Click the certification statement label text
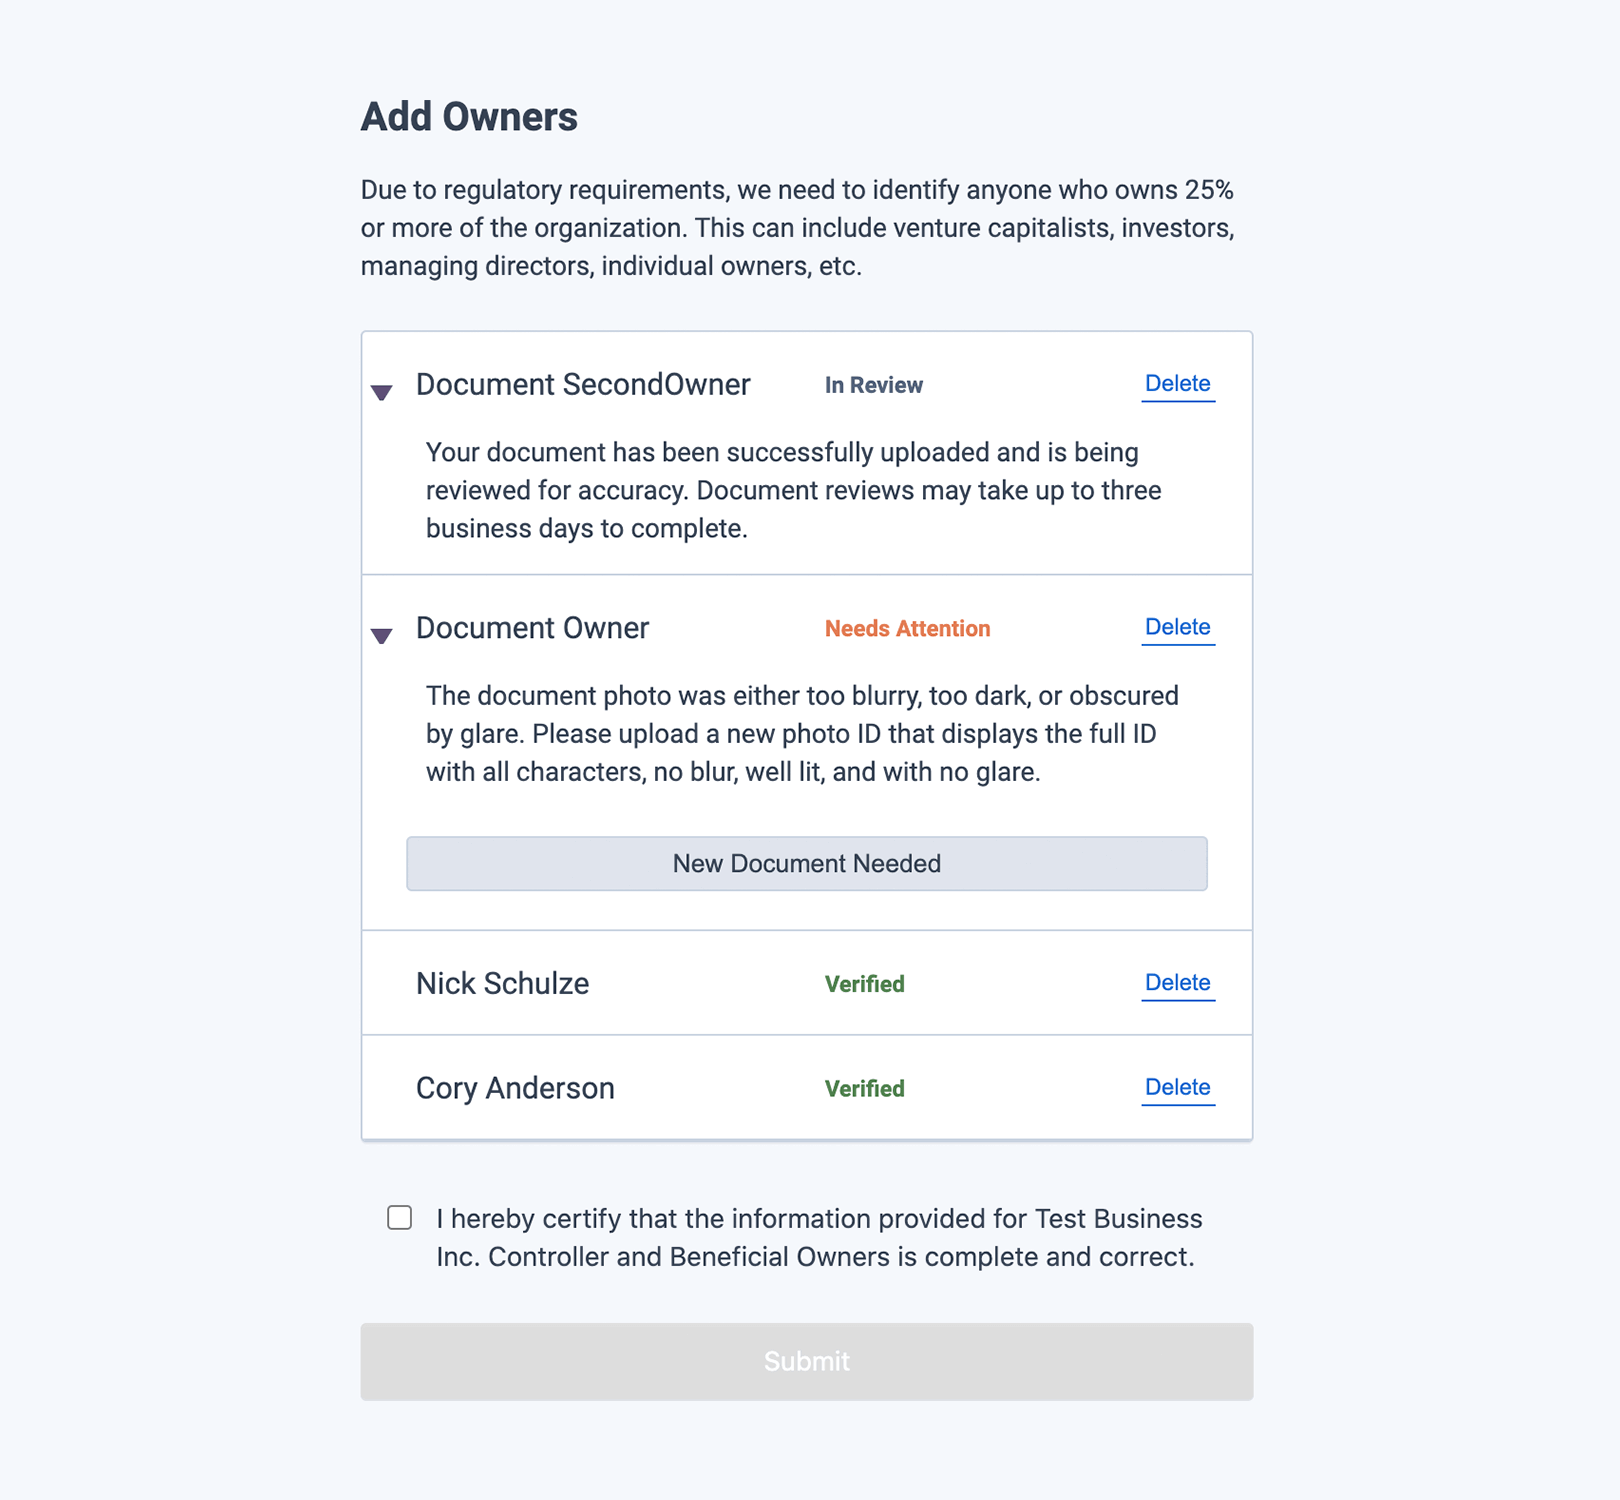Viewport: 1620px width, 1500px height. point(819,1238)
